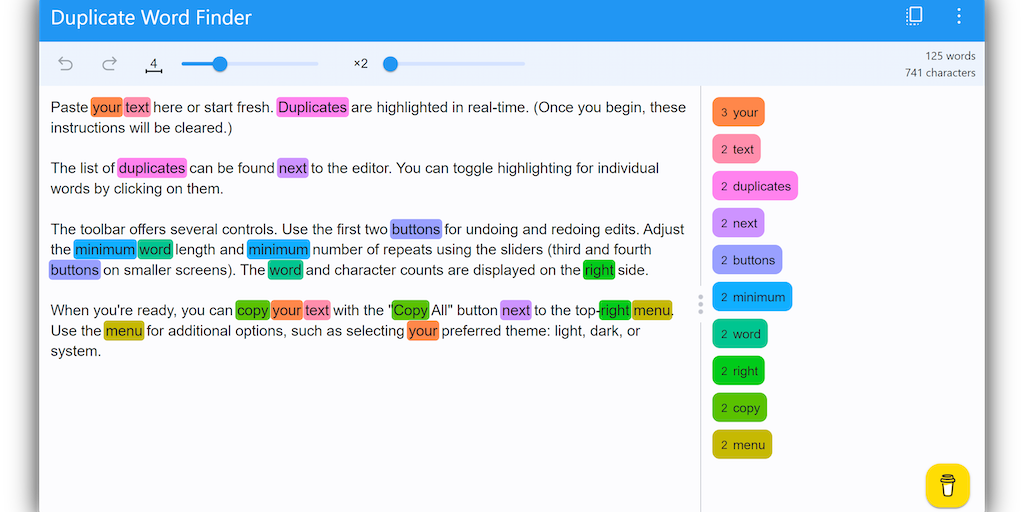Click the redo arrow icon
1024x512 pixels.
(x=110, y=64)
